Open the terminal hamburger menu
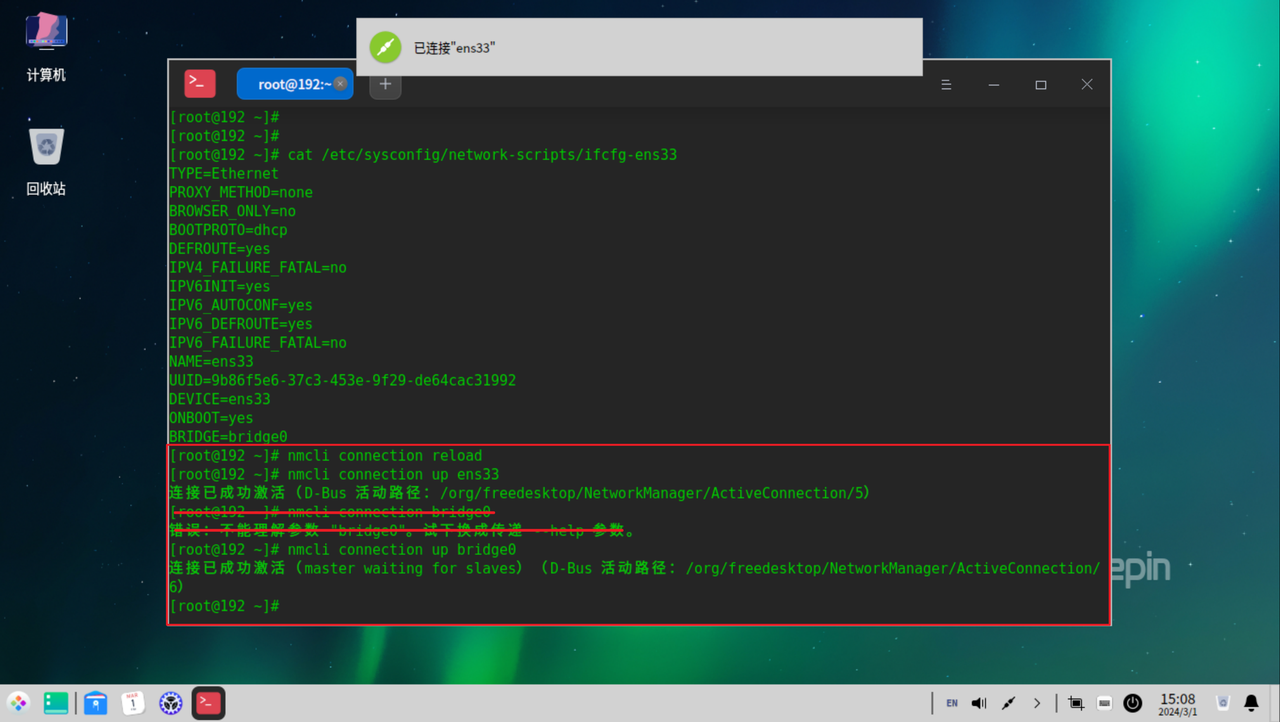This screenshot has height=722, width=1280. pyautogui.click(x=946, y=85)
